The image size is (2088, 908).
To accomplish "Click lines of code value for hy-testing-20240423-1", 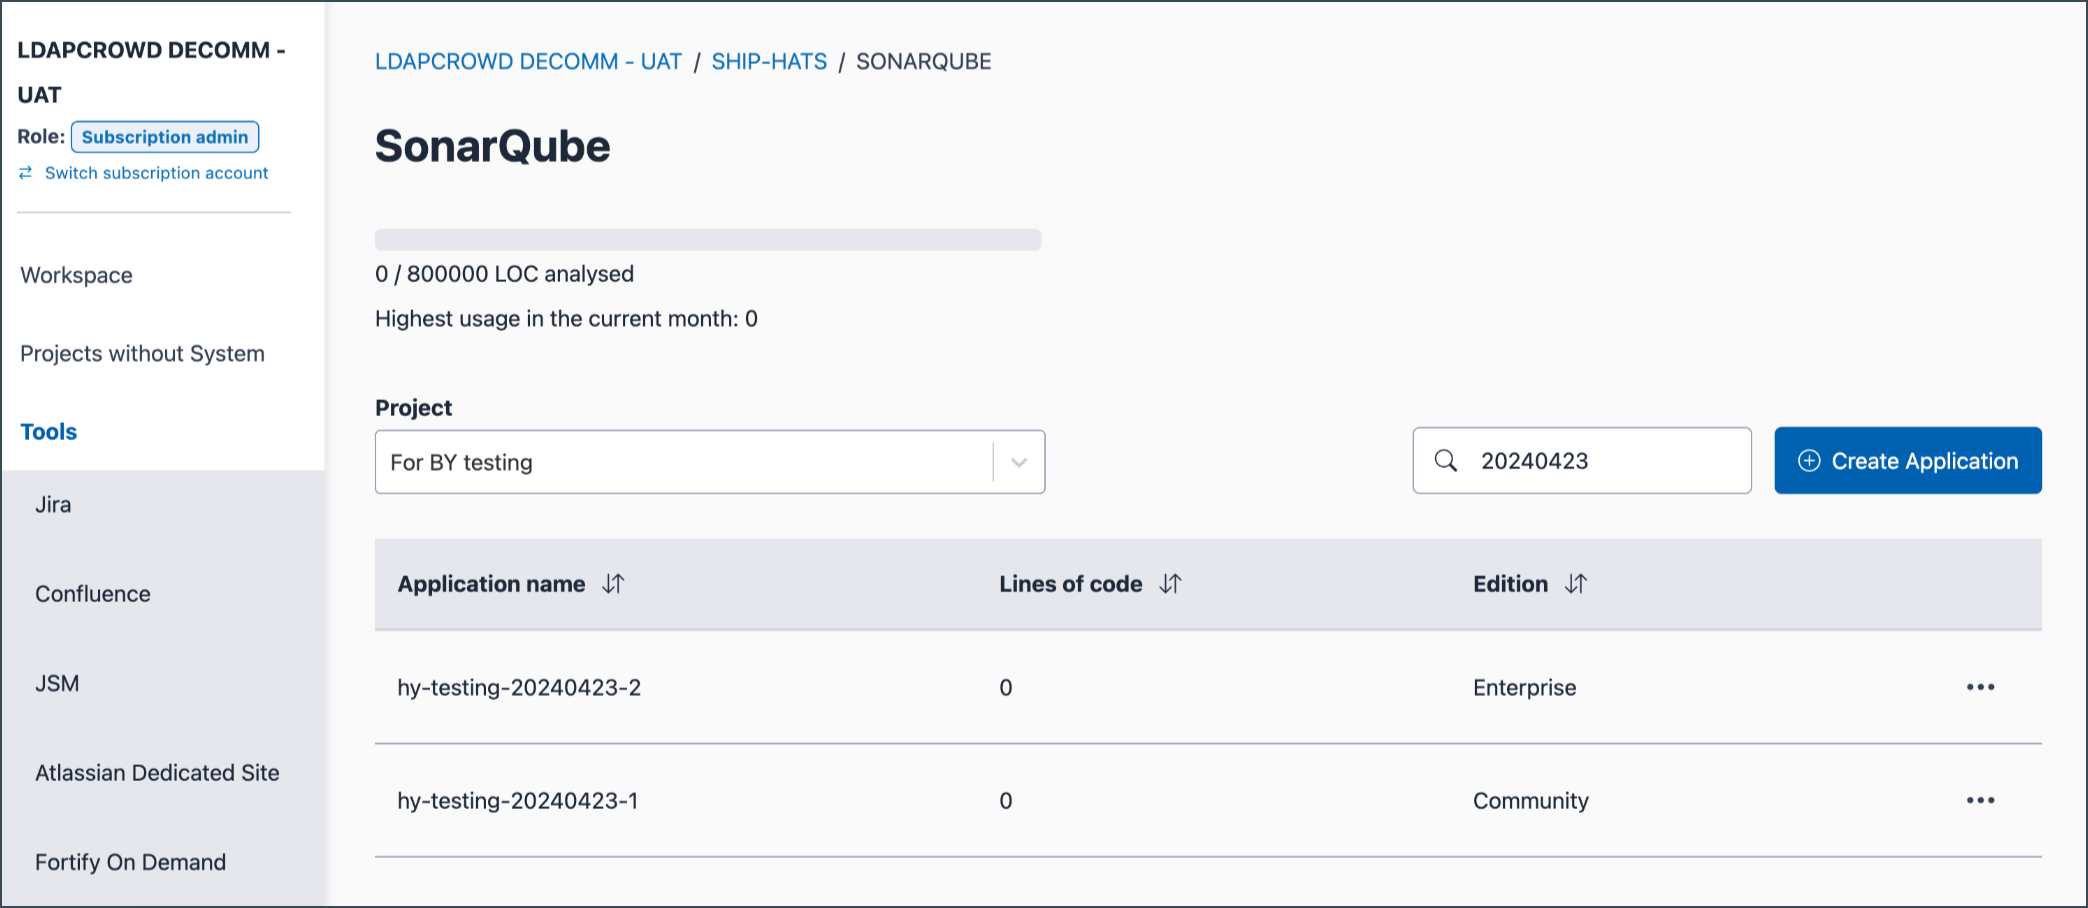I will (x=1006, y=800).
